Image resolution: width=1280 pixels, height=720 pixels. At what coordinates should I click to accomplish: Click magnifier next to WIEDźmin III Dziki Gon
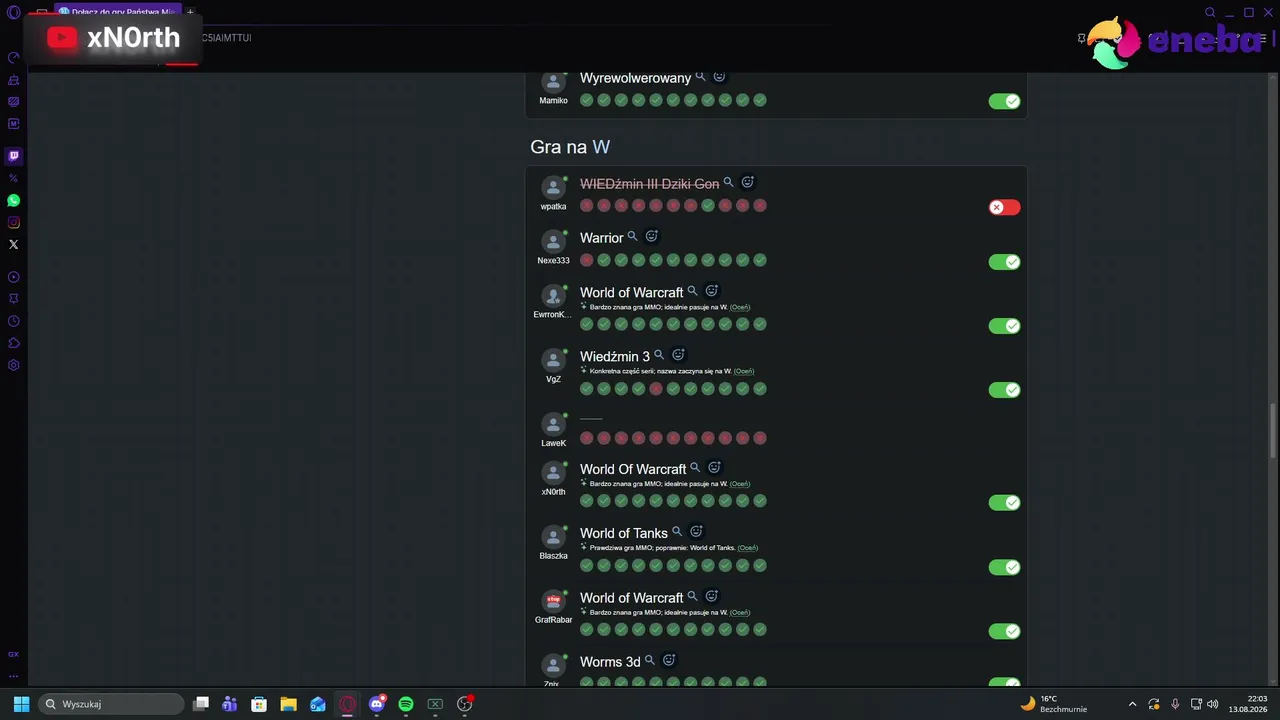729,183
